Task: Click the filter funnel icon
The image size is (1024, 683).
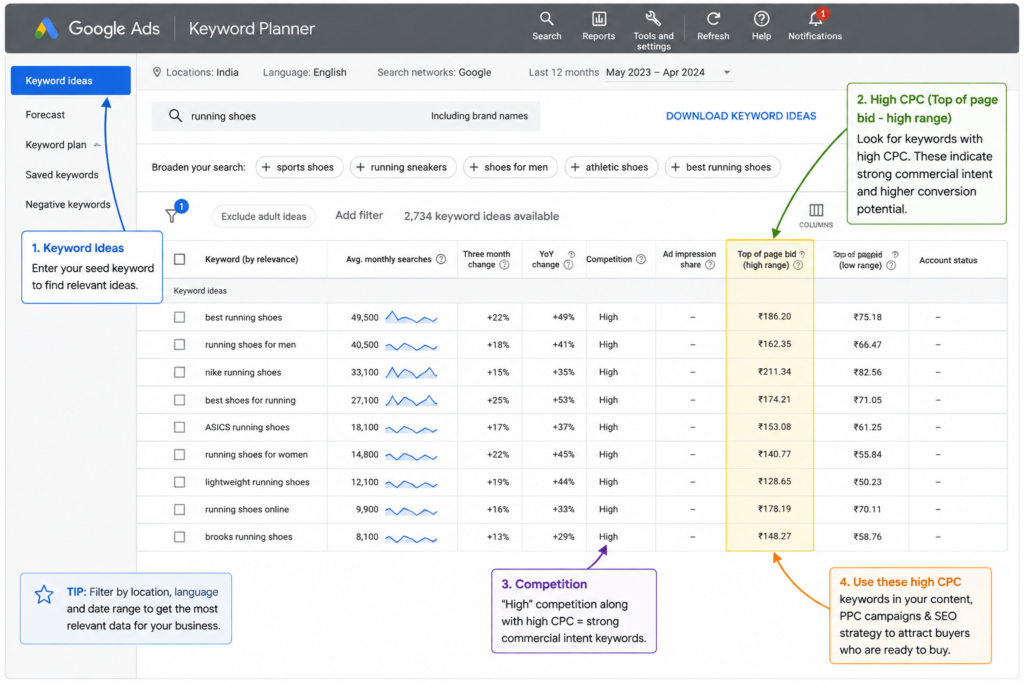Action: tap(172, 215)
